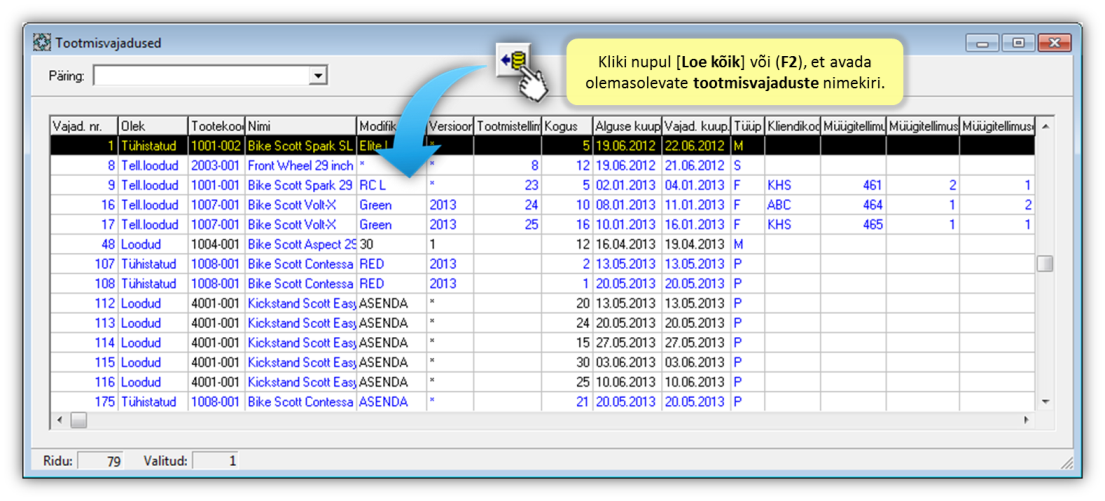Click the vertical scrollbar down arrow
The height and width of the screenshot is (501, 1105).
(1045, 401)
